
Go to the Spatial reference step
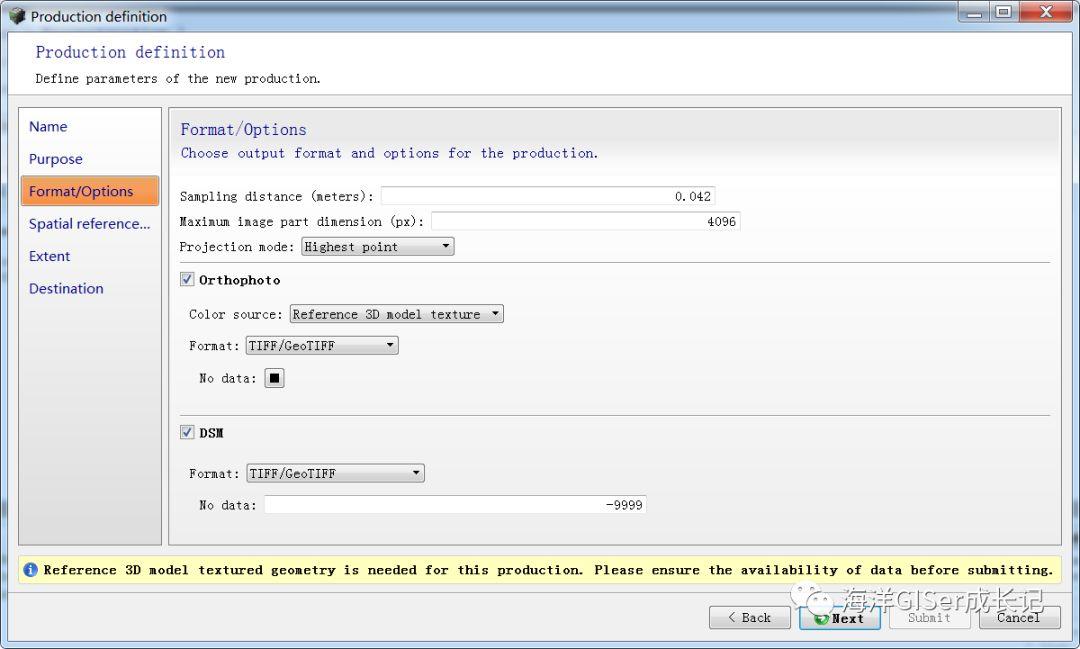90,224
